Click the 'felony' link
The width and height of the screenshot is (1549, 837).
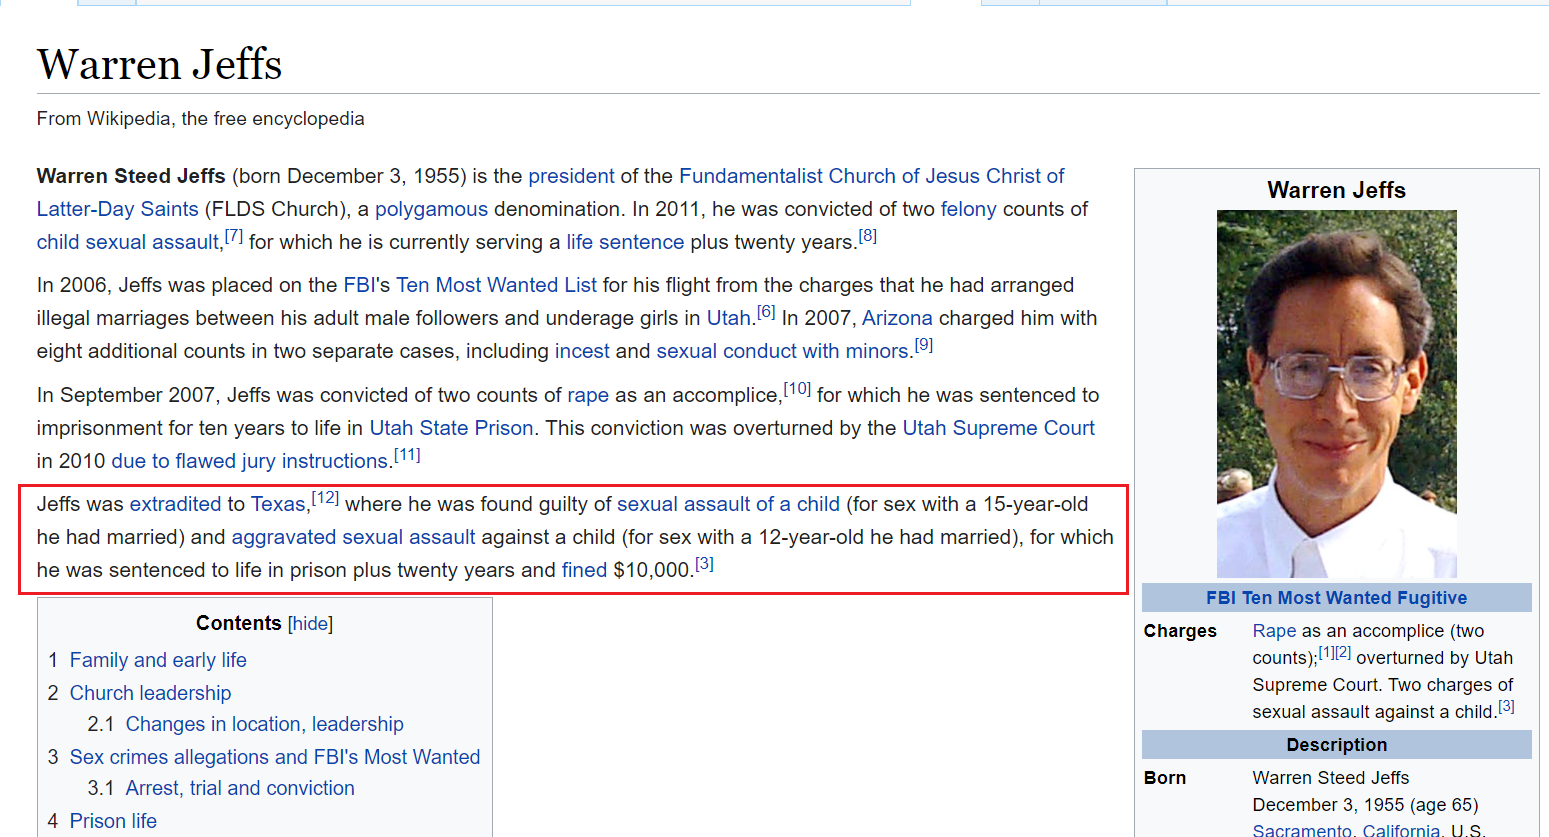click(968, 209)
